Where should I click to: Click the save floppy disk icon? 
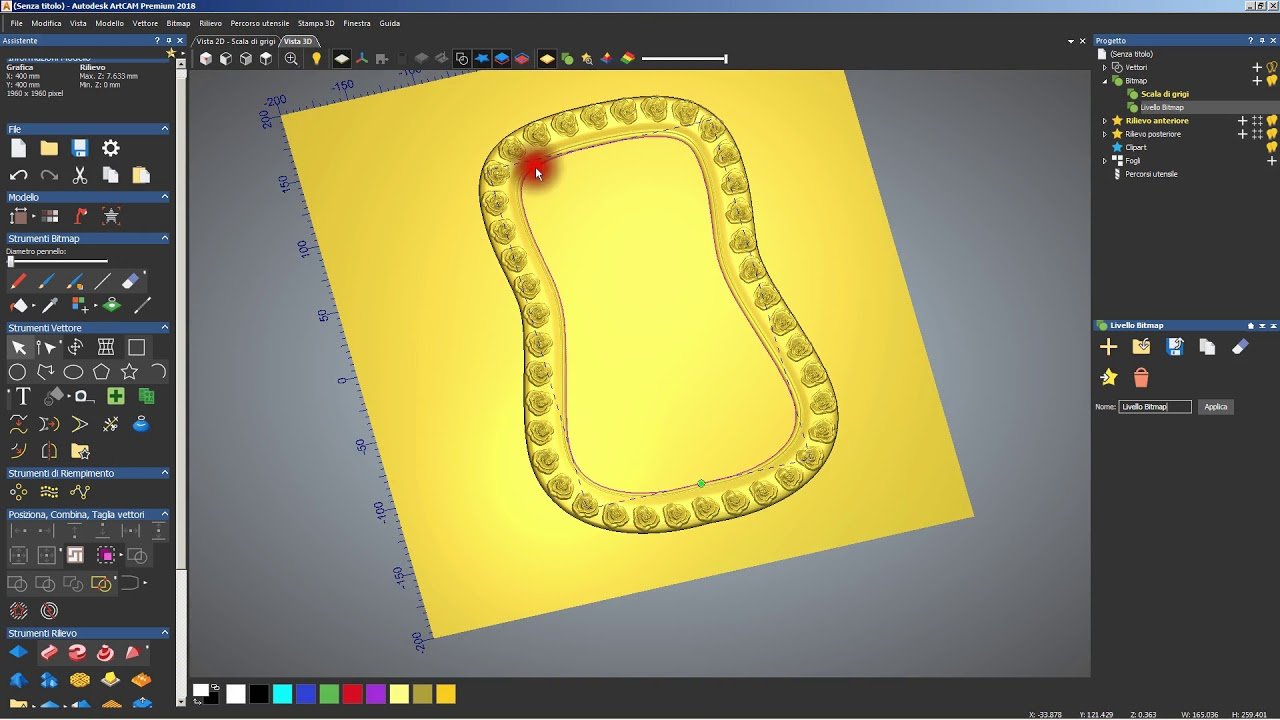[80, 148]
